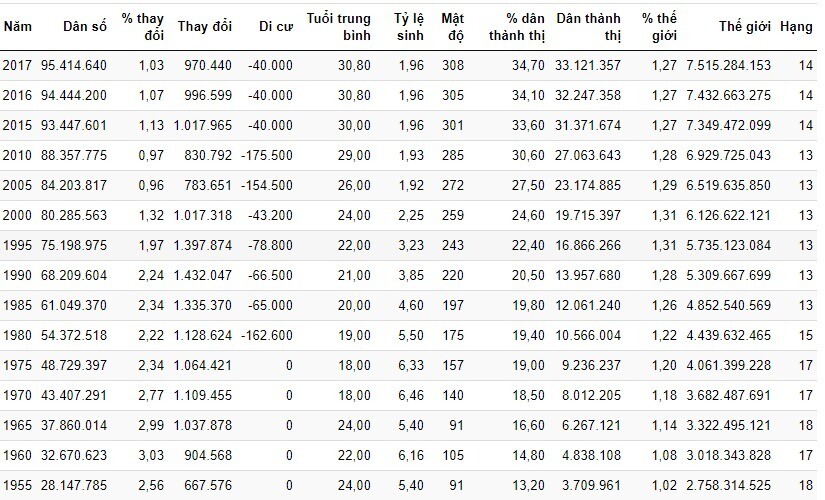Image resolution: width=825 pixels, height=500 pixels.
Task: Select the 1975 year row
Action: (408, 365)
